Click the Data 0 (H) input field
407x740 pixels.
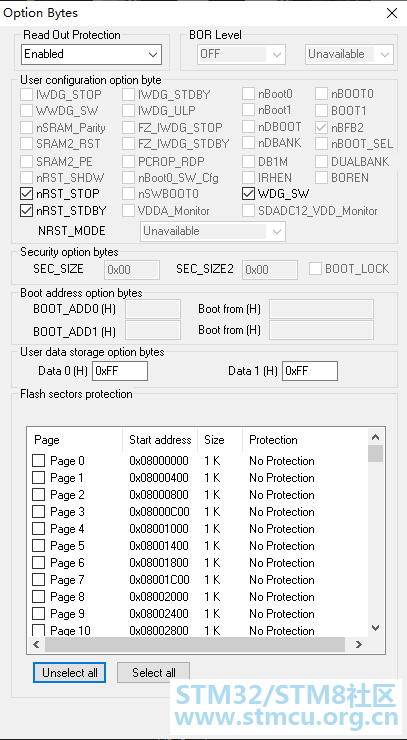pyautogui.click(x=120, y=371)
